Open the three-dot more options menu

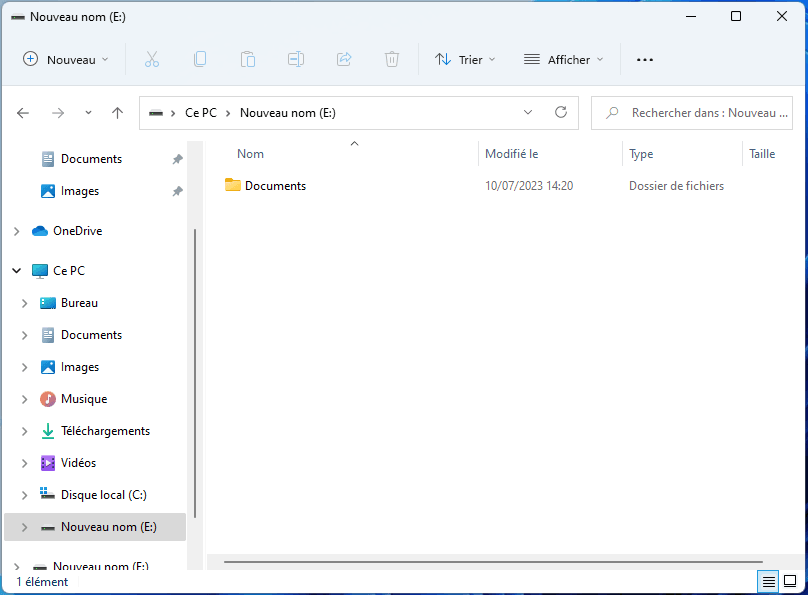tap(645, 60)
